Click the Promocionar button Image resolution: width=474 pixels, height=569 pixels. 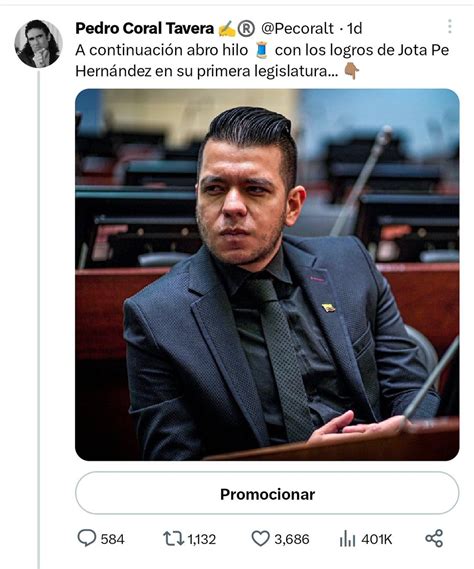click(267, 493)
